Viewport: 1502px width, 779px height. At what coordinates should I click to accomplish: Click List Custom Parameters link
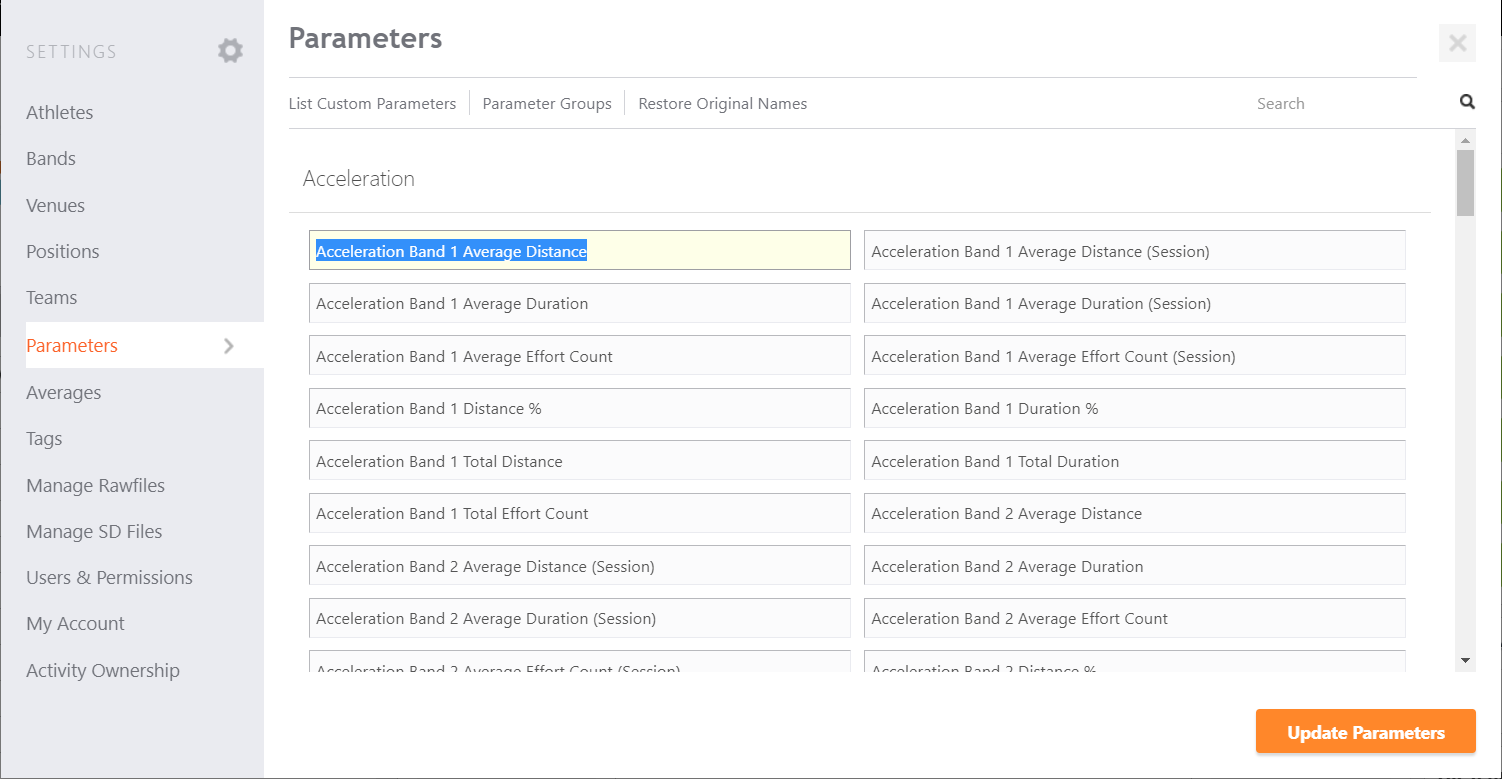coord(372,104)
